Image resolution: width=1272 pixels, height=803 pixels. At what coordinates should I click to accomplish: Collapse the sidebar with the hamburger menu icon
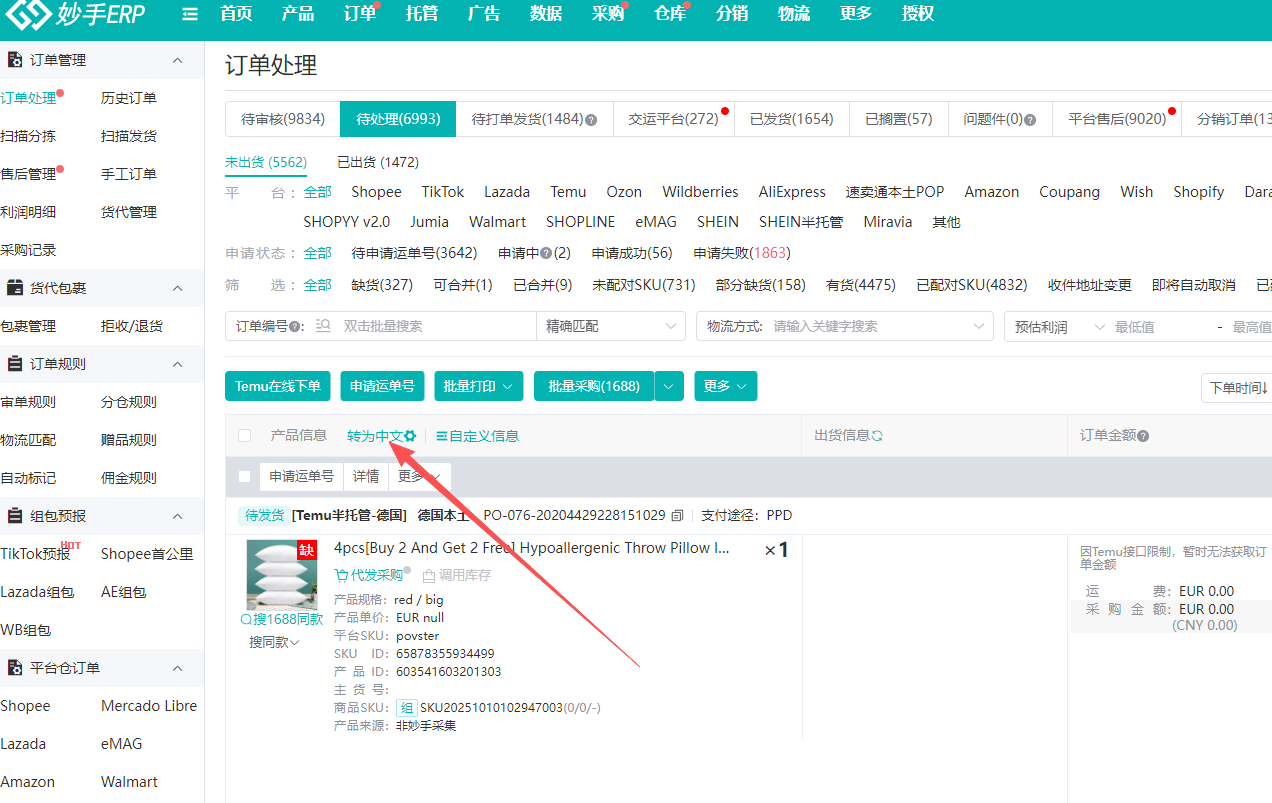(190, 14)
